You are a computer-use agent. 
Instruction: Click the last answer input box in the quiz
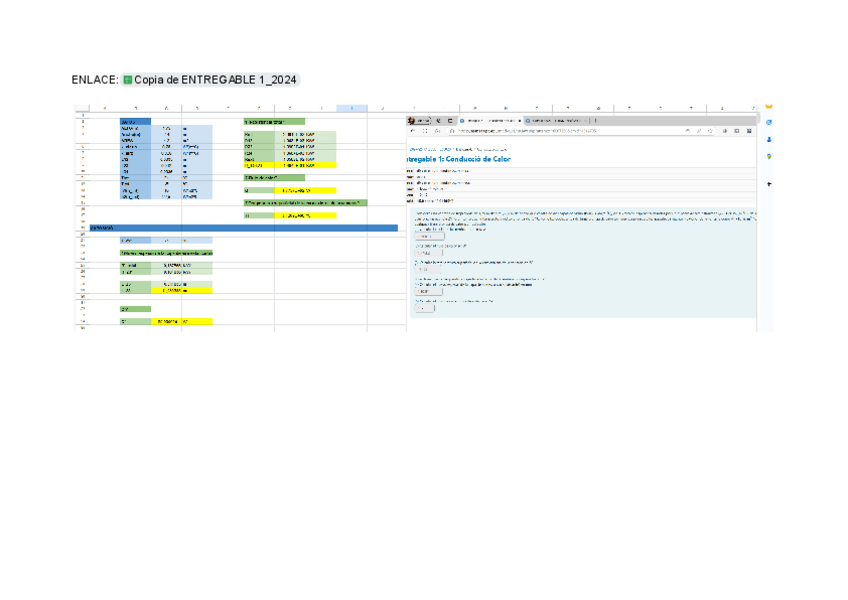coord(424,308)
